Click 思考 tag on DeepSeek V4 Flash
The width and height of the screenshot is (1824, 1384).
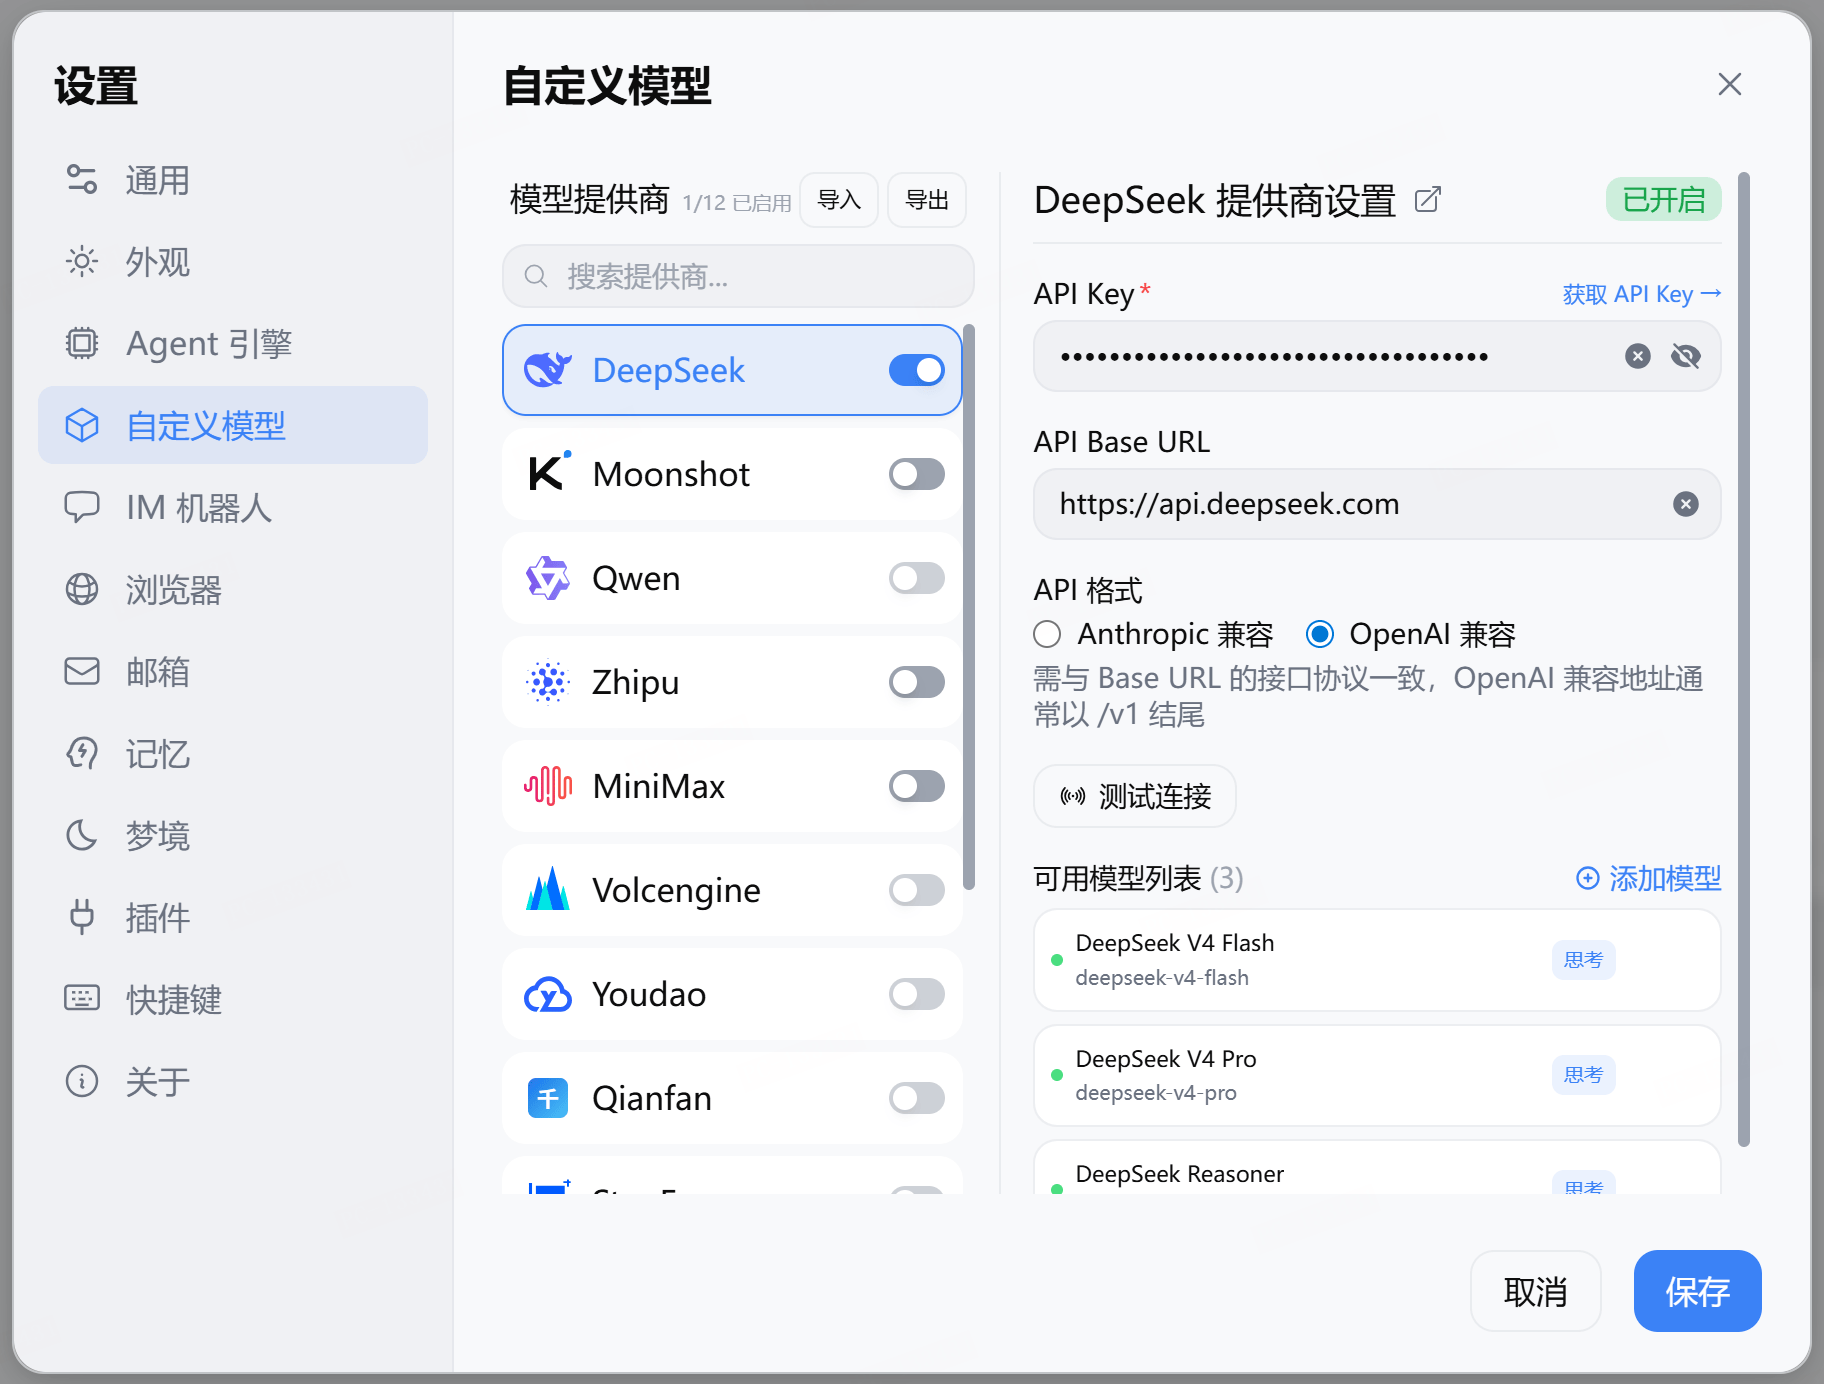tap(1584, 960)
